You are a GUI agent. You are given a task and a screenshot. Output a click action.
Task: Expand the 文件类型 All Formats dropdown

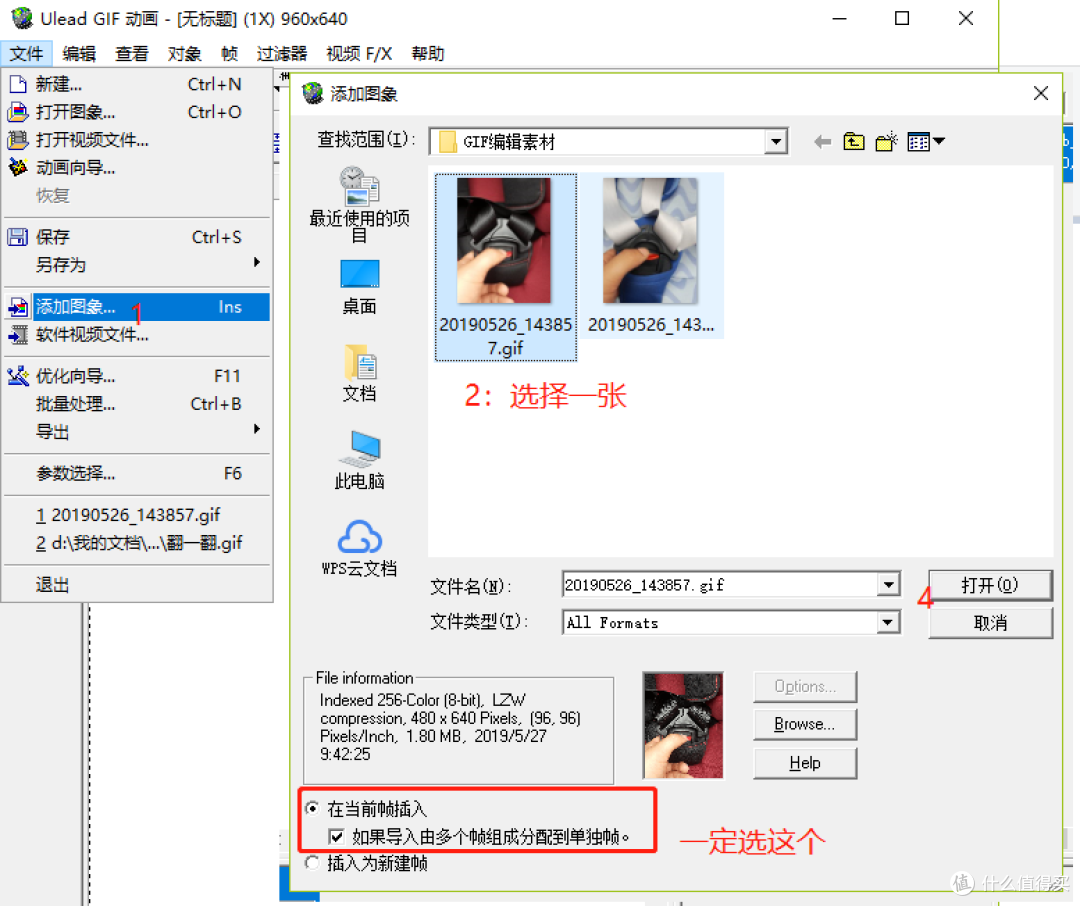click(x=886, y=622)
